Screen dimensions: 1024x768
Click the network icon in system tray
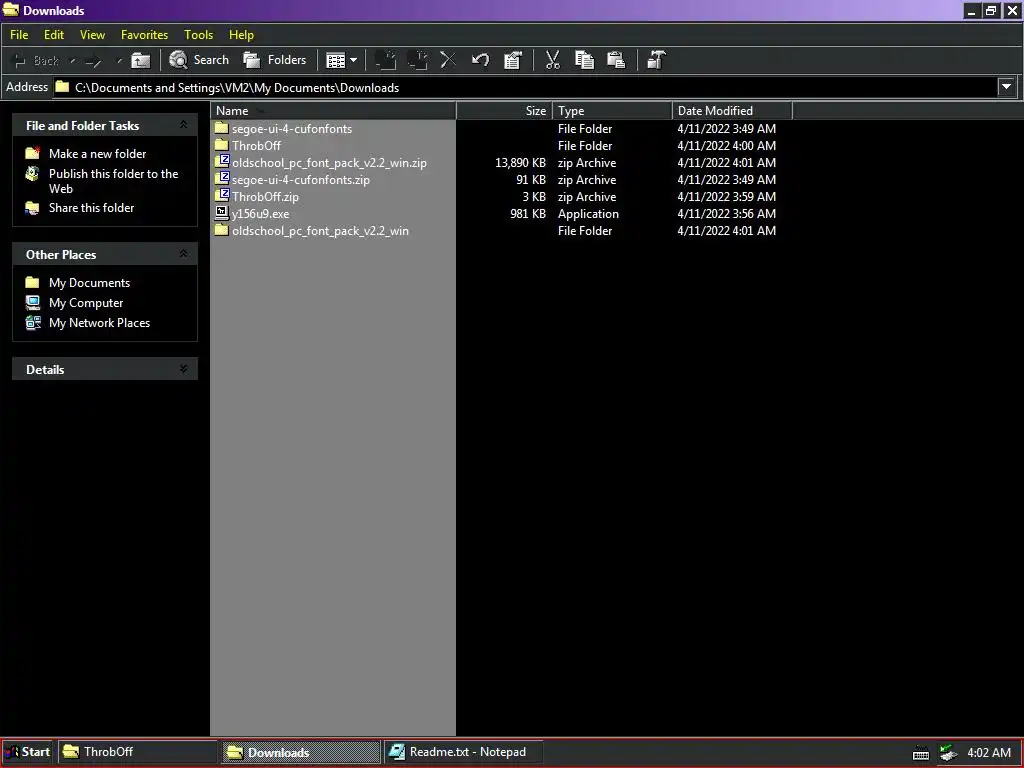tap(948, 753)
